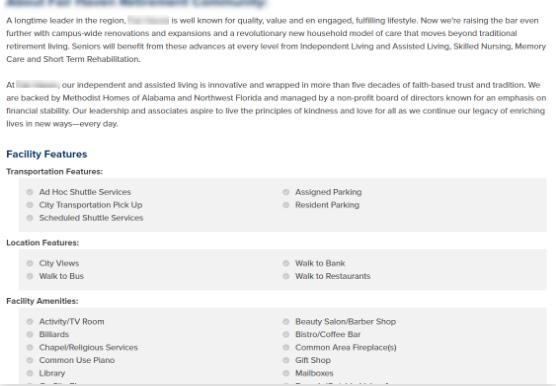Click the Location Features label
The image size is (556, 386).
[x=43, y=243]
